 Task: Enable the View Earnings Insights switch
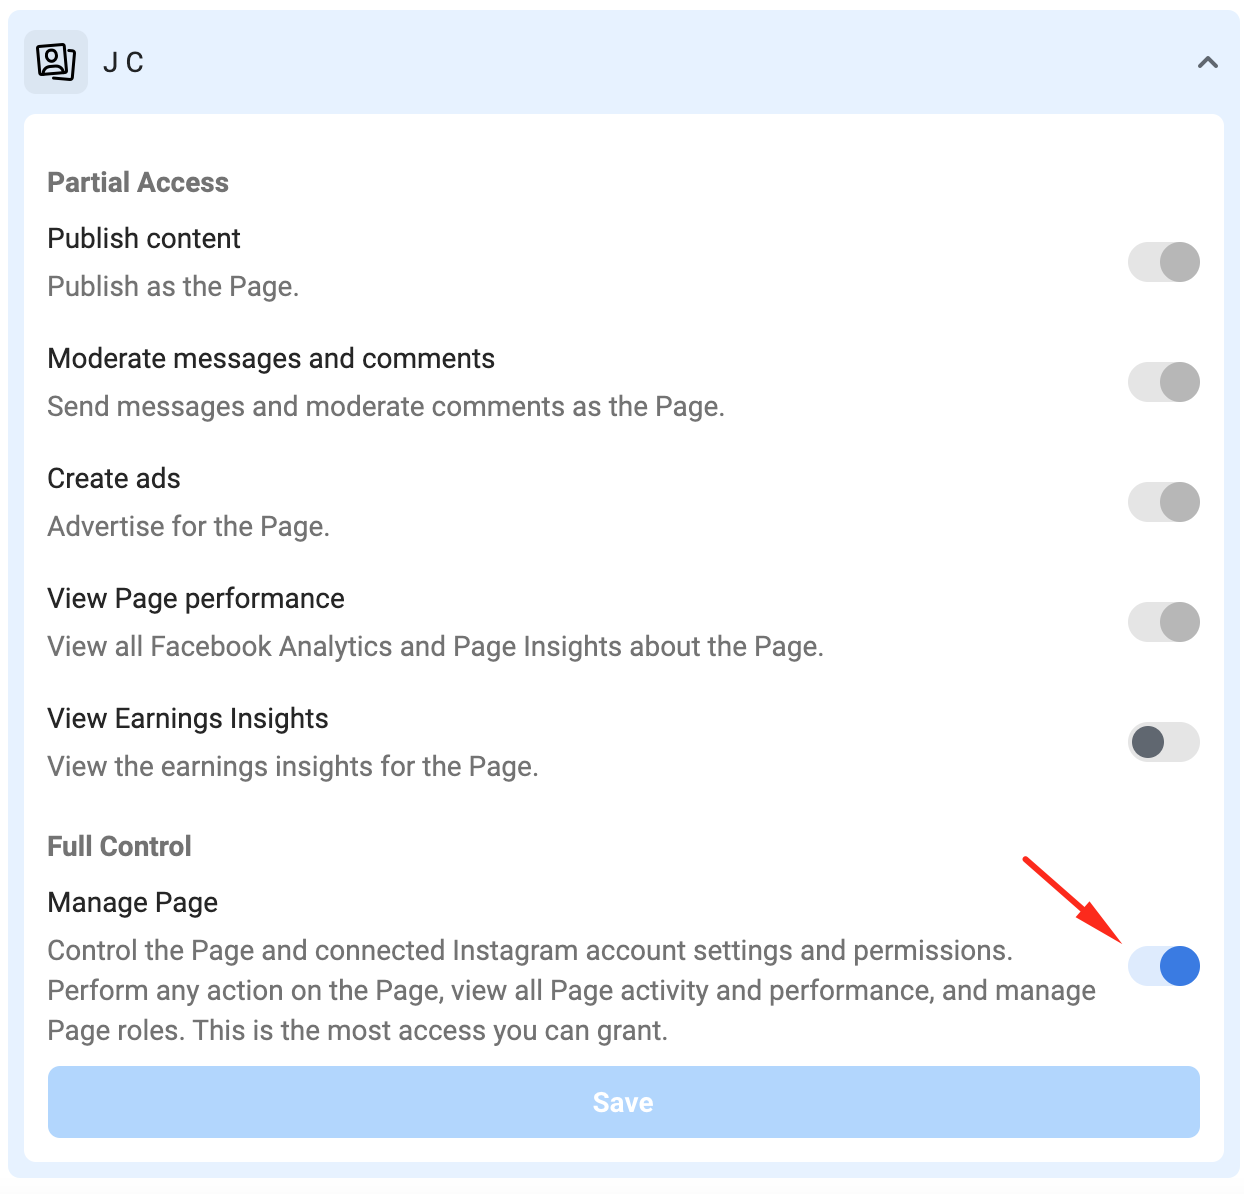point(1163,742)
